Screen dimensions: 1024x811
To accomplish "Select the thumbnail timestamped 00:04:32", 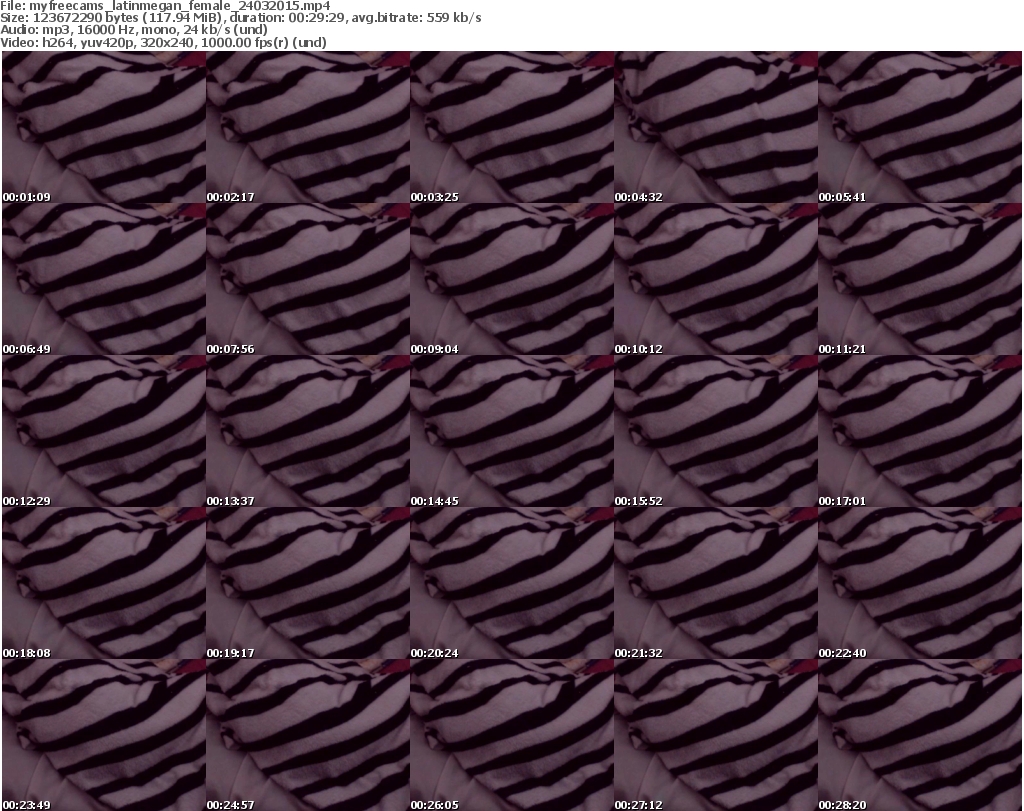I will (716, 127).
